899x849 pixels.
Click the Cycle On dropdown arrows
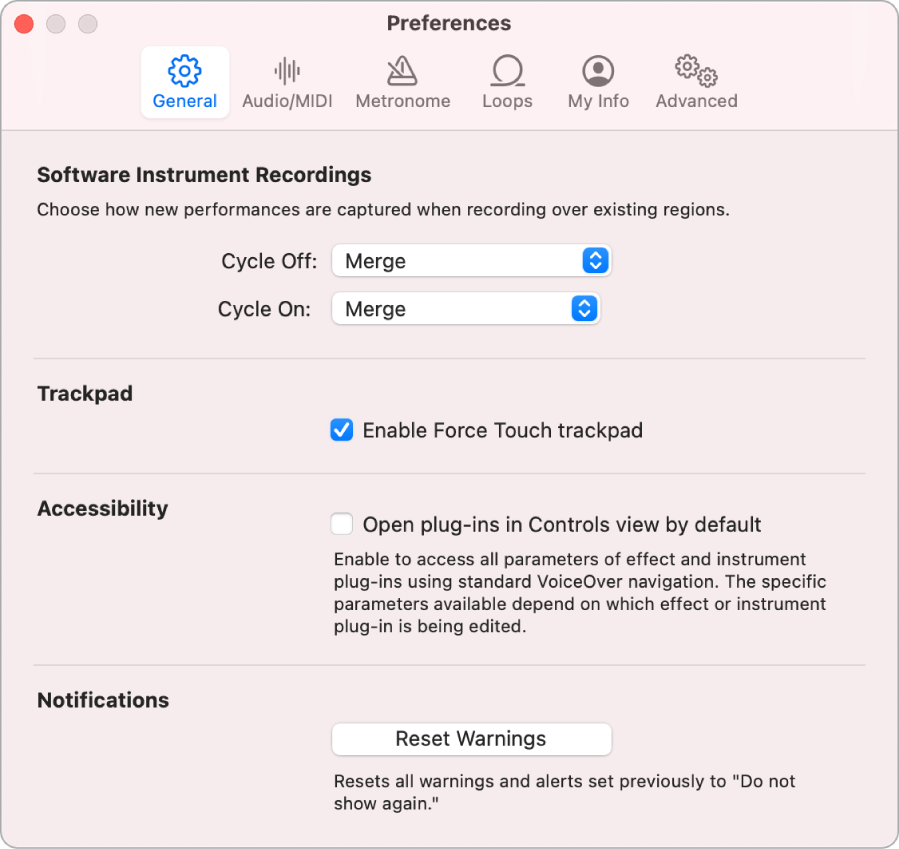tap(583, 310)
